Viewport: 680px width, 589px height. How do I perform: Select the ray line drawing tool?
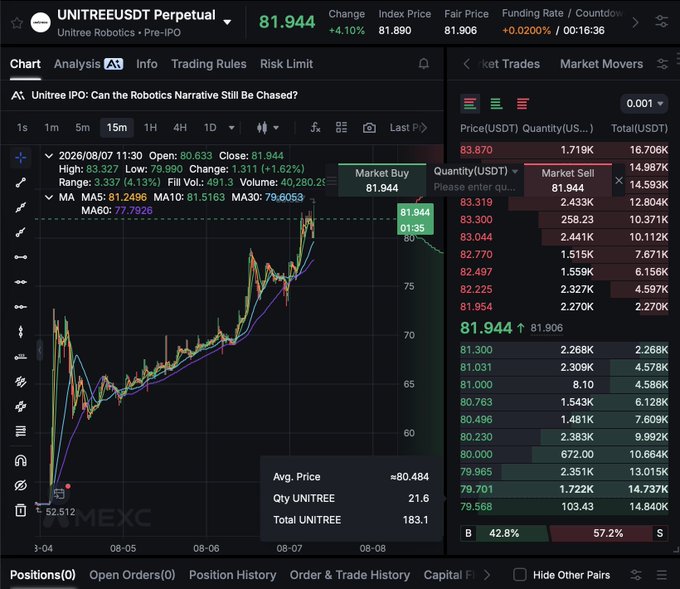(x=20, y=232)
